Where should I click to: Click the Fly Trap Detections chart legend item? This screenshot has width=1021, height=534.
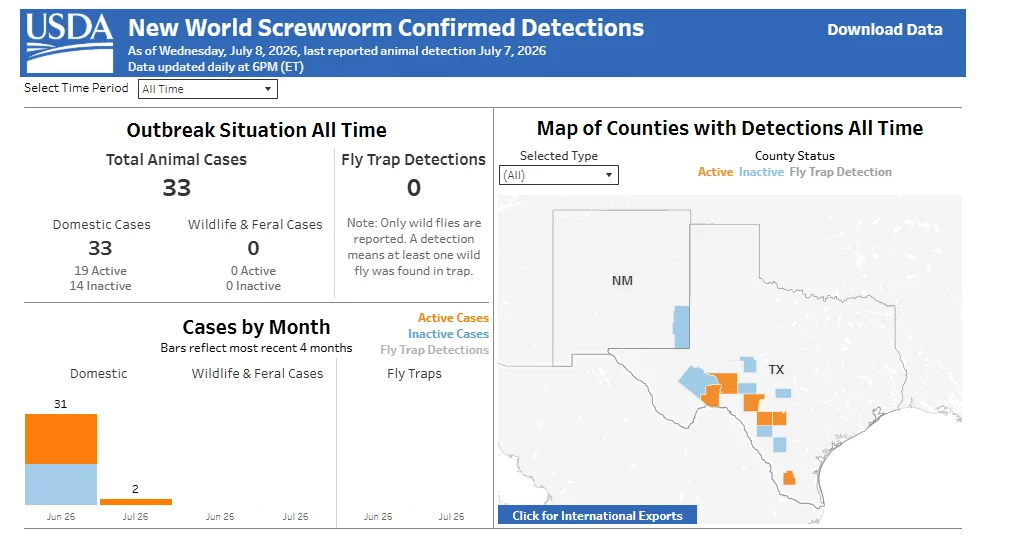tap(434, 350)
